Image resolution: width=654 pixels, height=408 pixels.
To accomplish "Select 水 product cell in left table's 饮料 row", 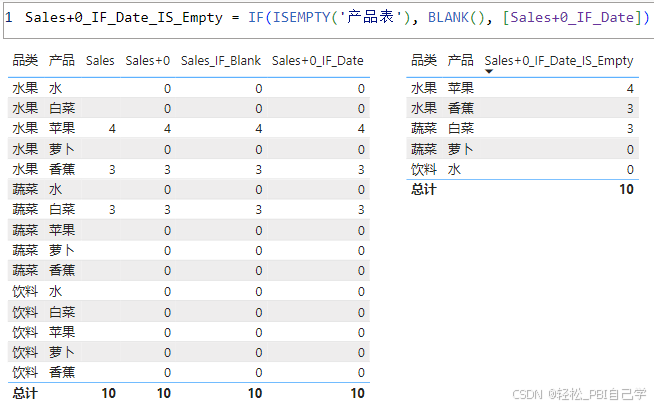I will tap(55, 291).
